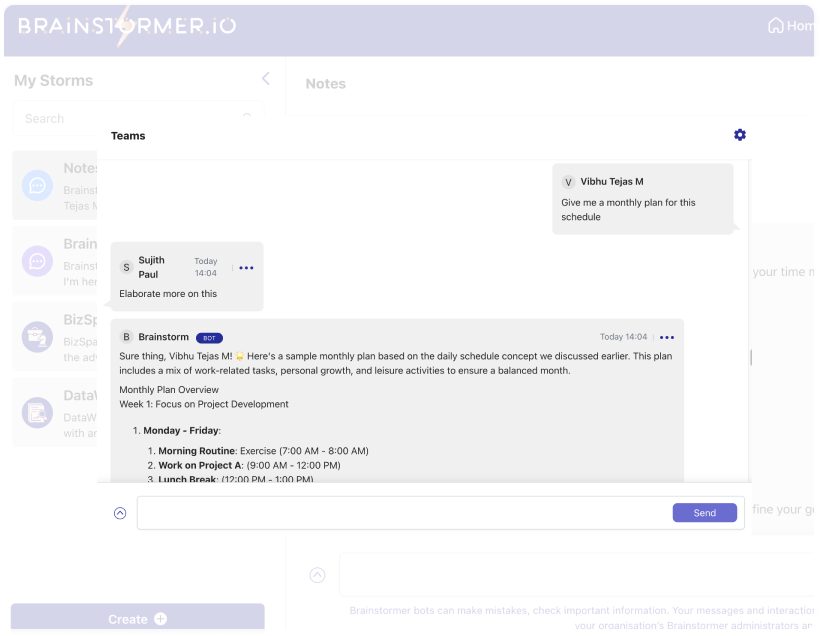Click the 'Sujith Paul' sender name
The width and height of the screenshot is (820, 636).
click(x=152, y=267)
